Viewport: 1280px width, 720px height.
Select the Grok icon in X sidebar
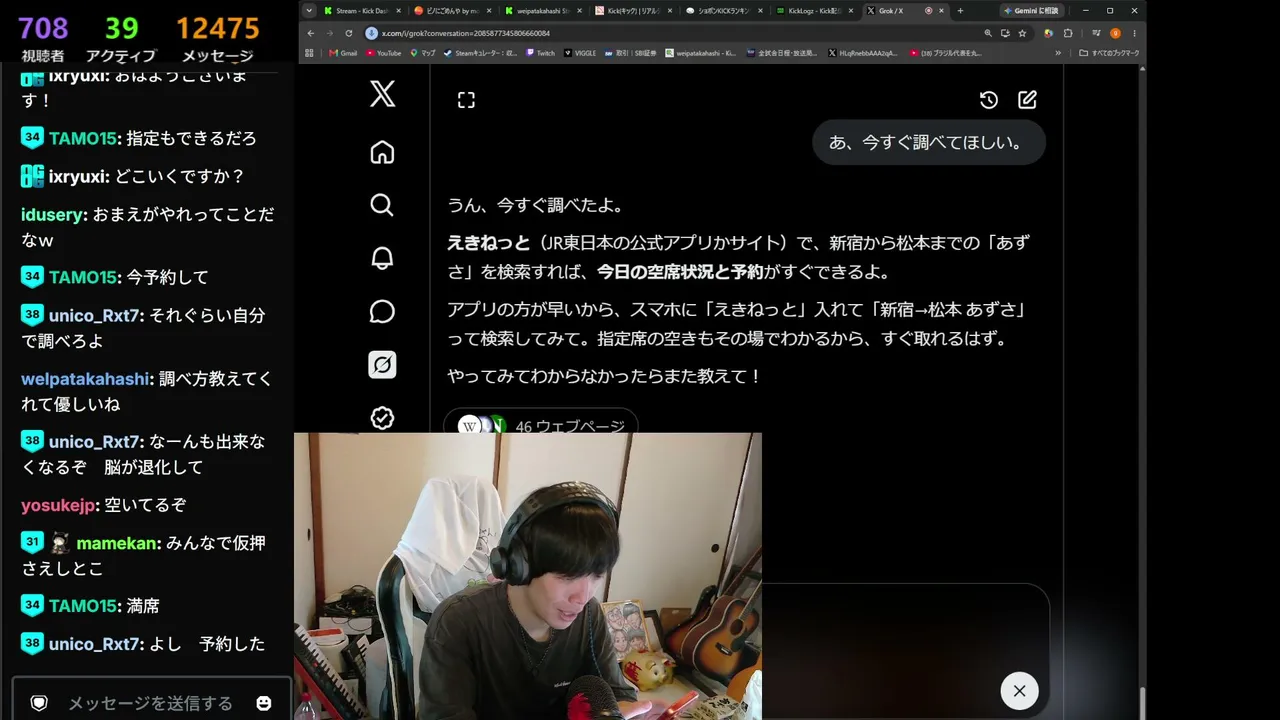(382, 365)
